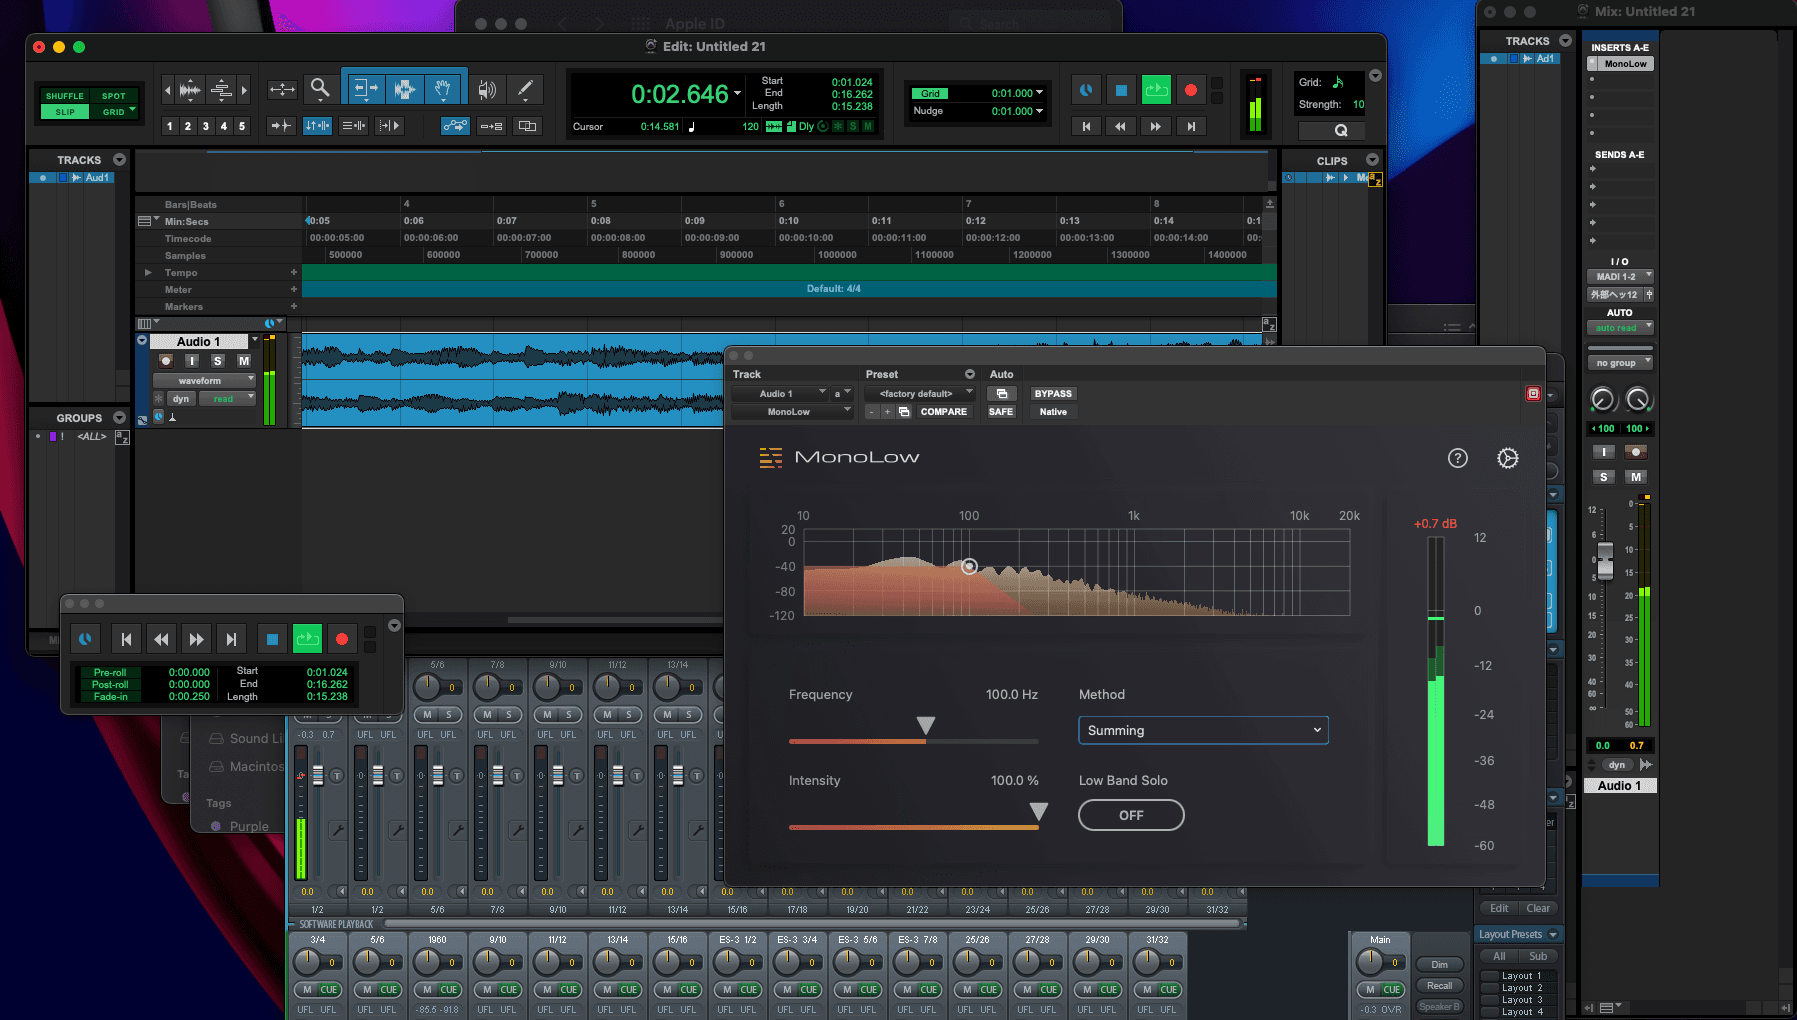Toggle BYPASS on MonoLow plugin
The image size is (1797, 1020).
pyautogui.click(x=1053, y=394)
